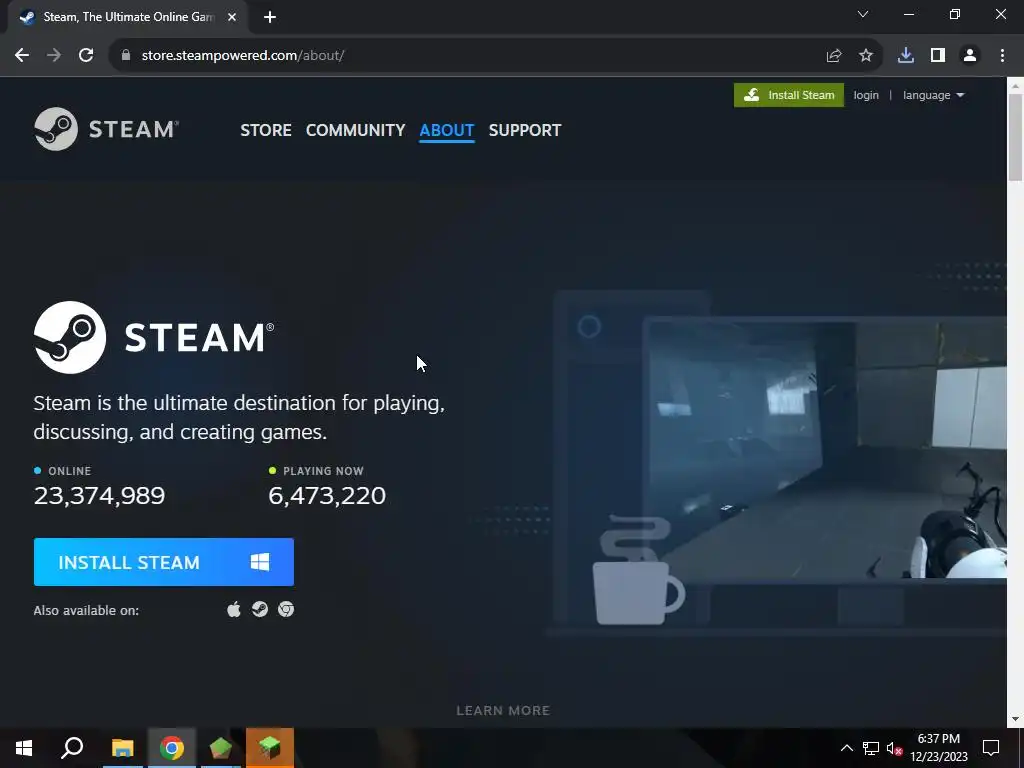Click the muted volume tray icon
Screen dimensions: 1024x768
tap(895, 748)
